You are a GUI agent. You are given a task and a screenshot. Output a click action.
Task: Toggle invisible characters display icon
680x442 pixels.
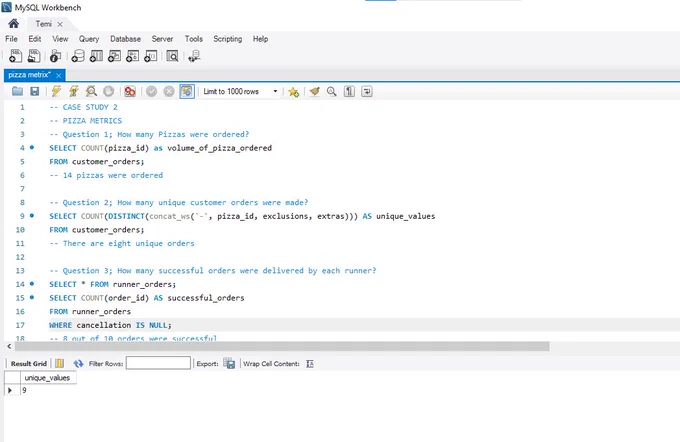pos(349,92)
